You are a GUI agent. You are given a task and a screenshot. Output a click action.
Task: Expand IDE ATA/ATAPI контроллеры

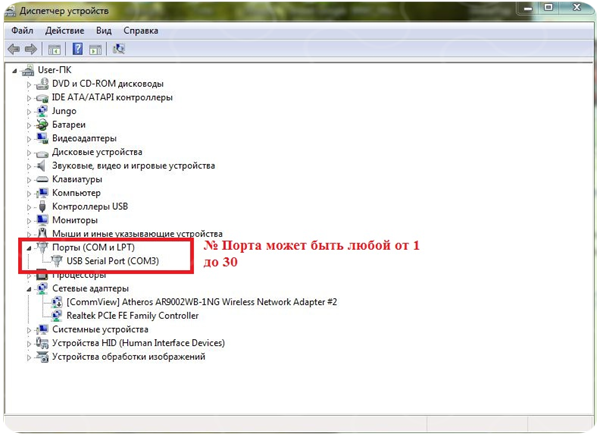point(29,98)
